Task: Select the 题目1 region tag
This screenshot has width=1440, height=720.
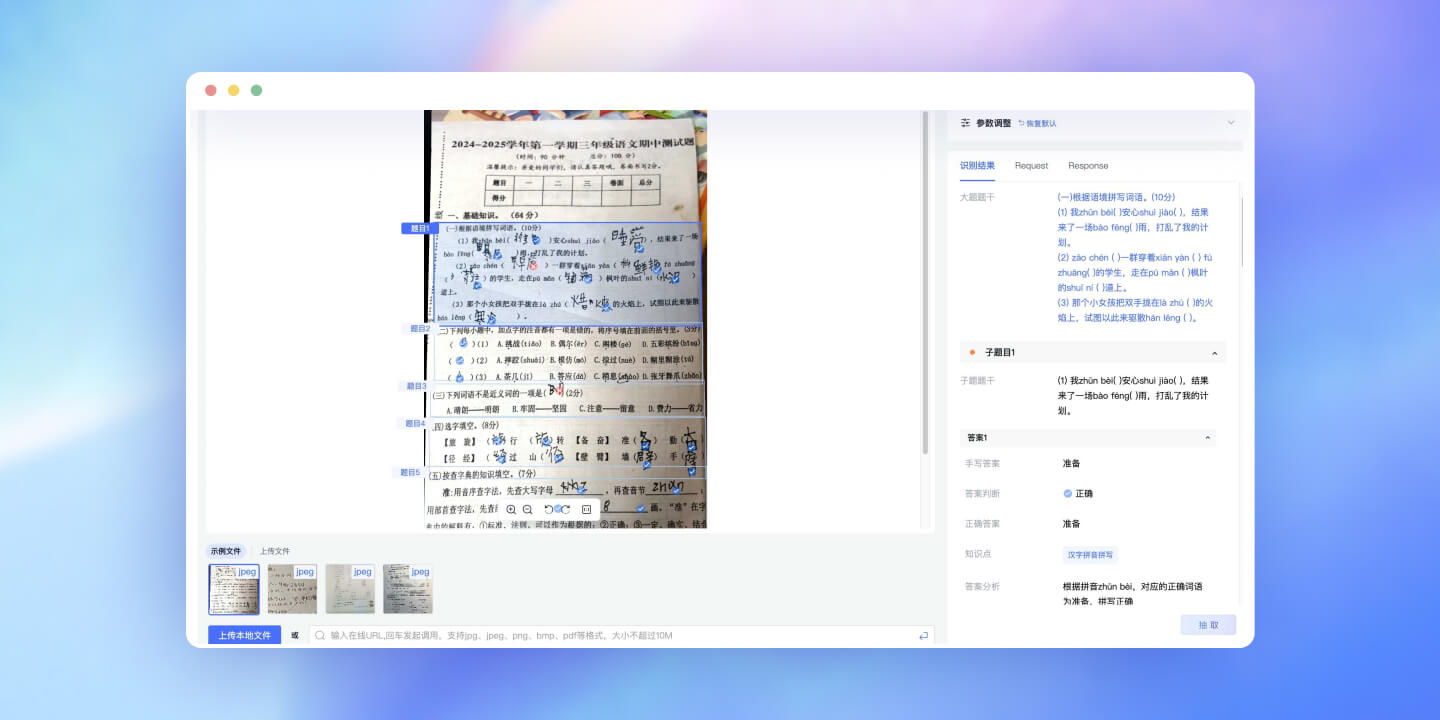Action: pyautogui.click(x=419, y=228)
